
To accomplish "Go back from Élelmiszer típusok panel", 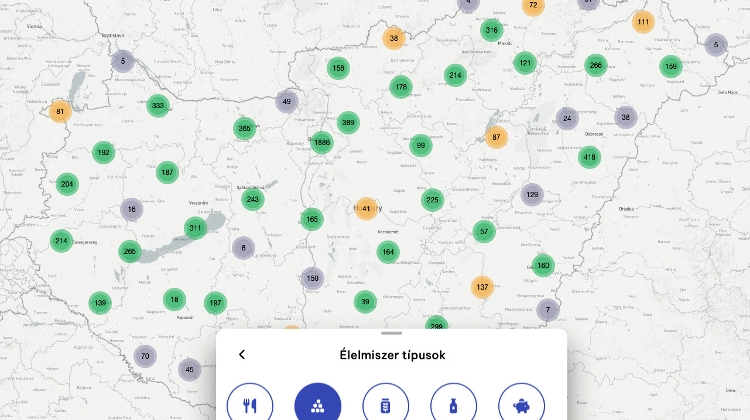I will tap(242, 354).
